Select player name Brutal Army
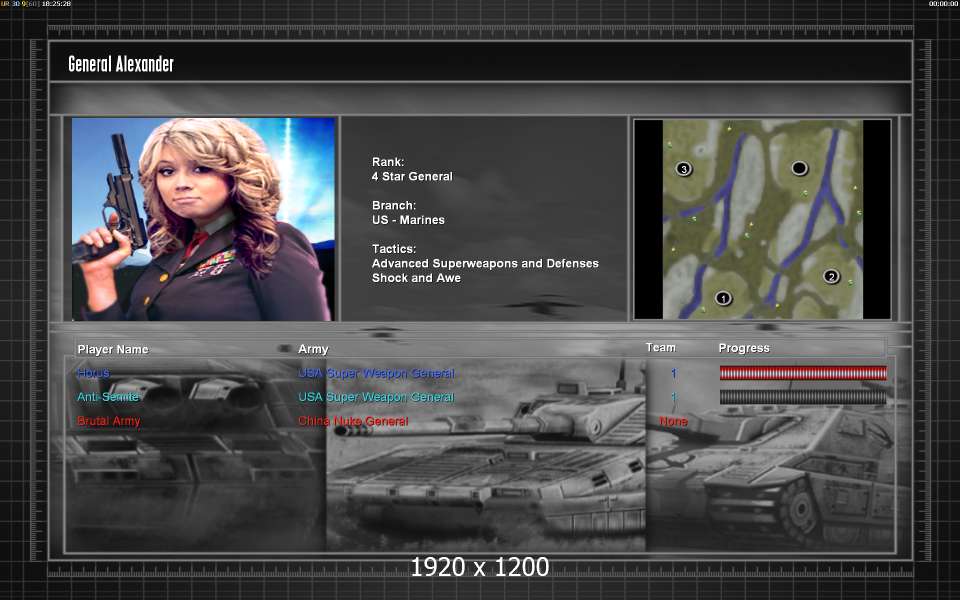The image size is (960, 600). pos(108,421)
